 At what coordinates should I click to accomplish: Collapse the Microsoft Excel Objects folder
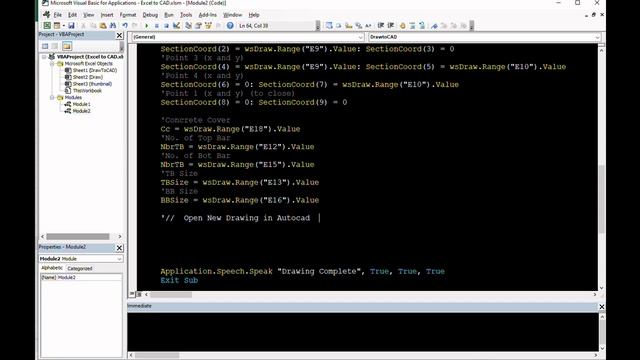point(52,64)
